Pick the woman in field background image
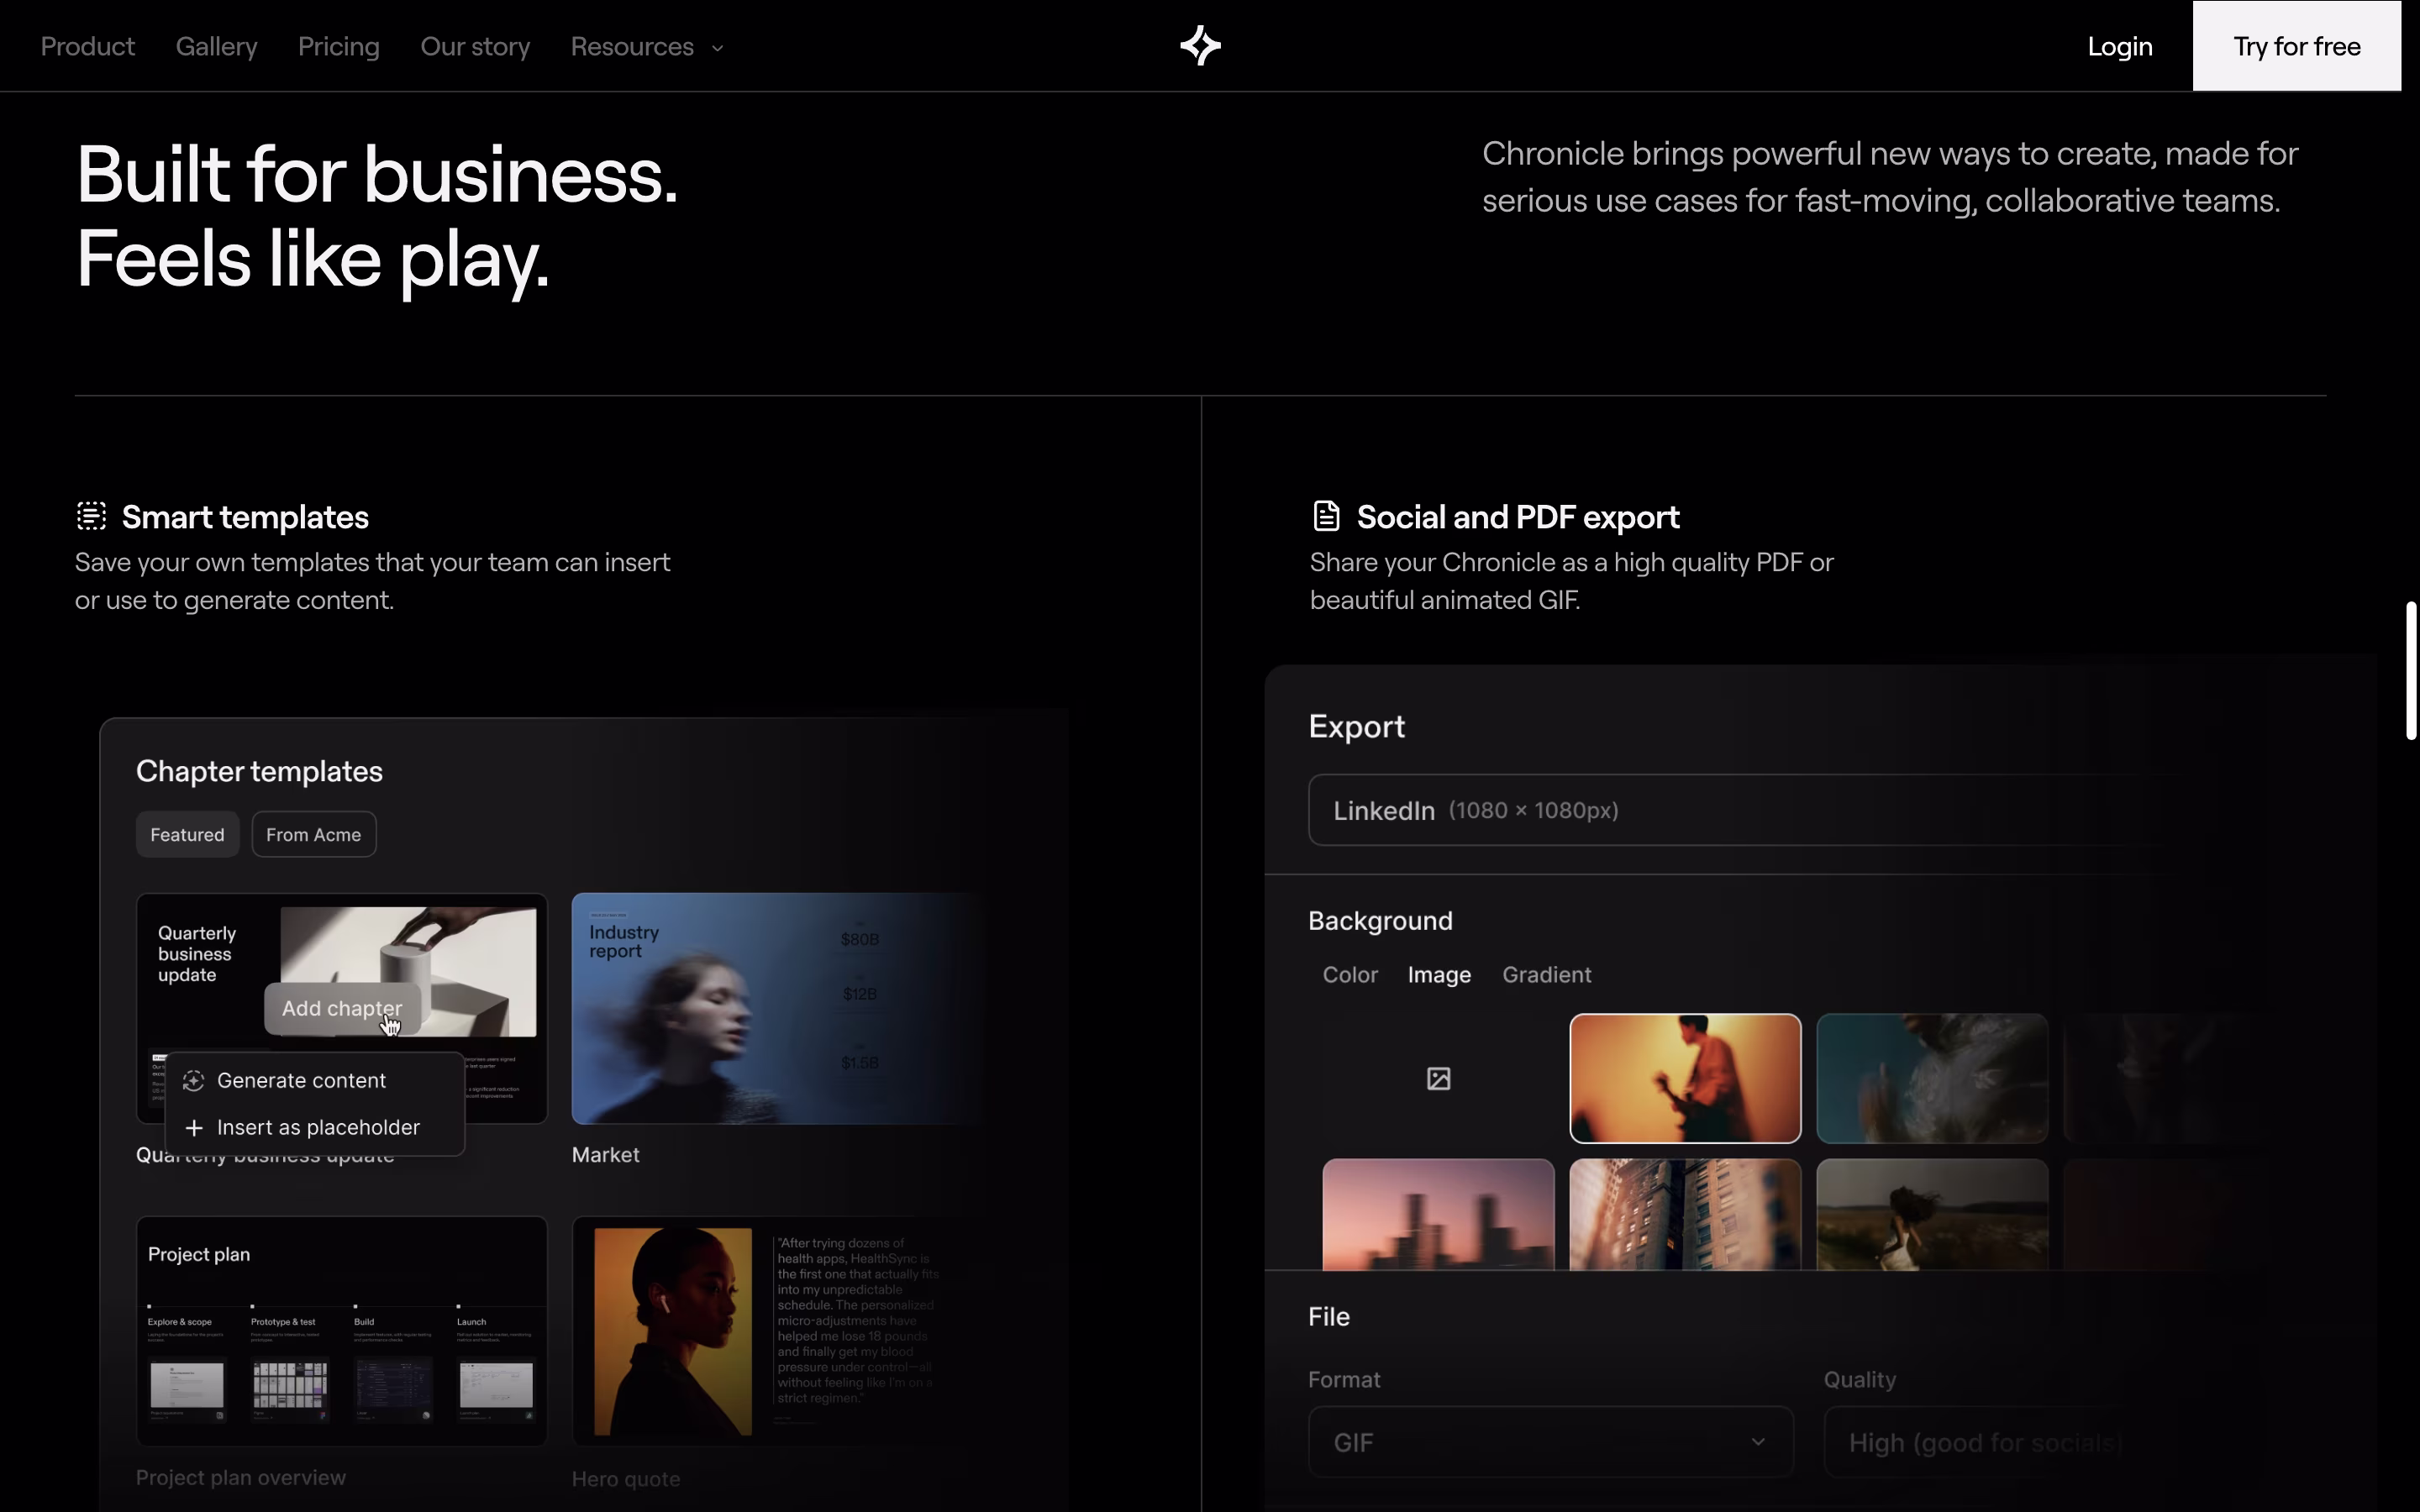2420x1512 pixels. coord(1932,1214)
